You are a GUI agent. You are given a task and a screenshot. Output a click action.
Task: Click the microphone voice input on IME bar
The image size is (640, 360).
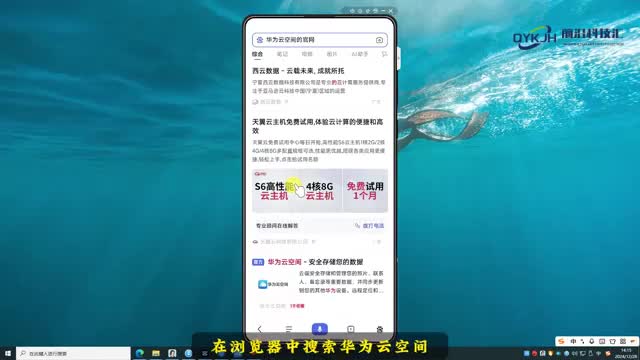[592, 341]
